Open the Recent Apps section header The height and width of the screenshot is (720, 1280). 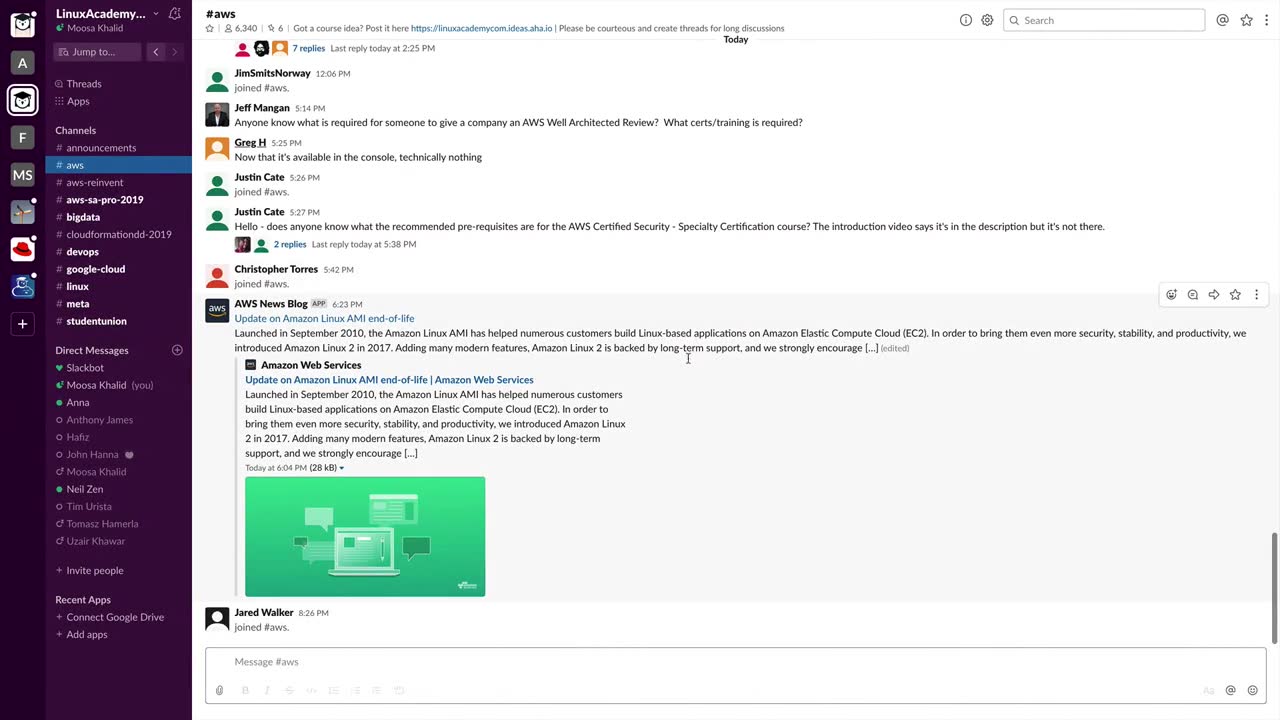(x=83, y=600)
